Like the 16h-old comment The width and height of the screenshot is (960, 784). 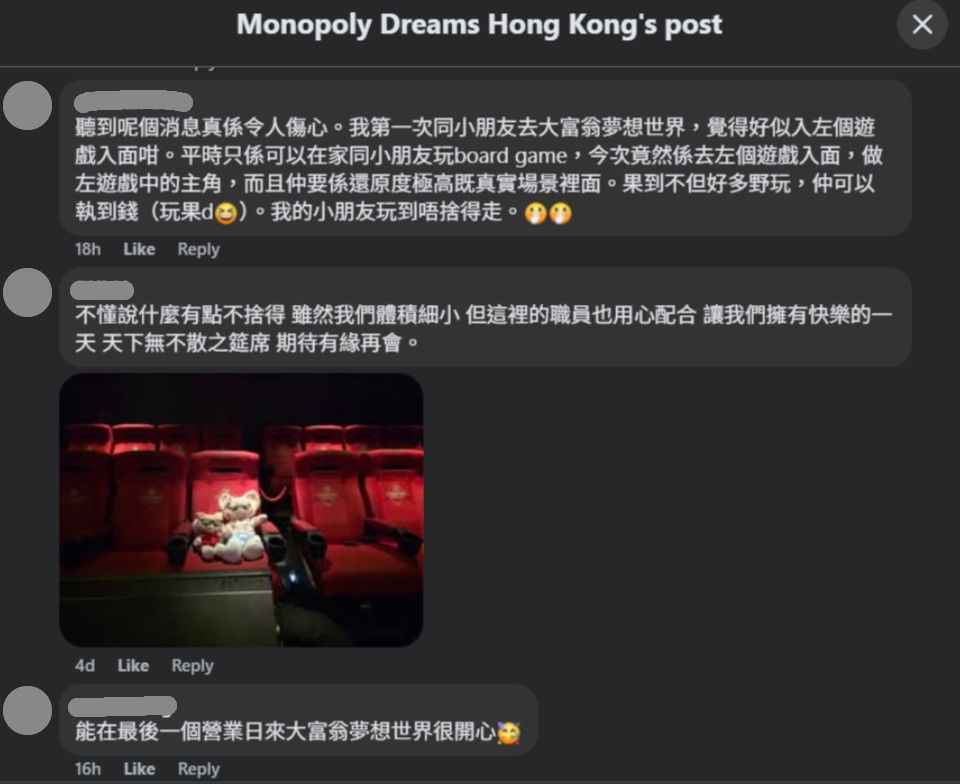(x=139, y=769)
